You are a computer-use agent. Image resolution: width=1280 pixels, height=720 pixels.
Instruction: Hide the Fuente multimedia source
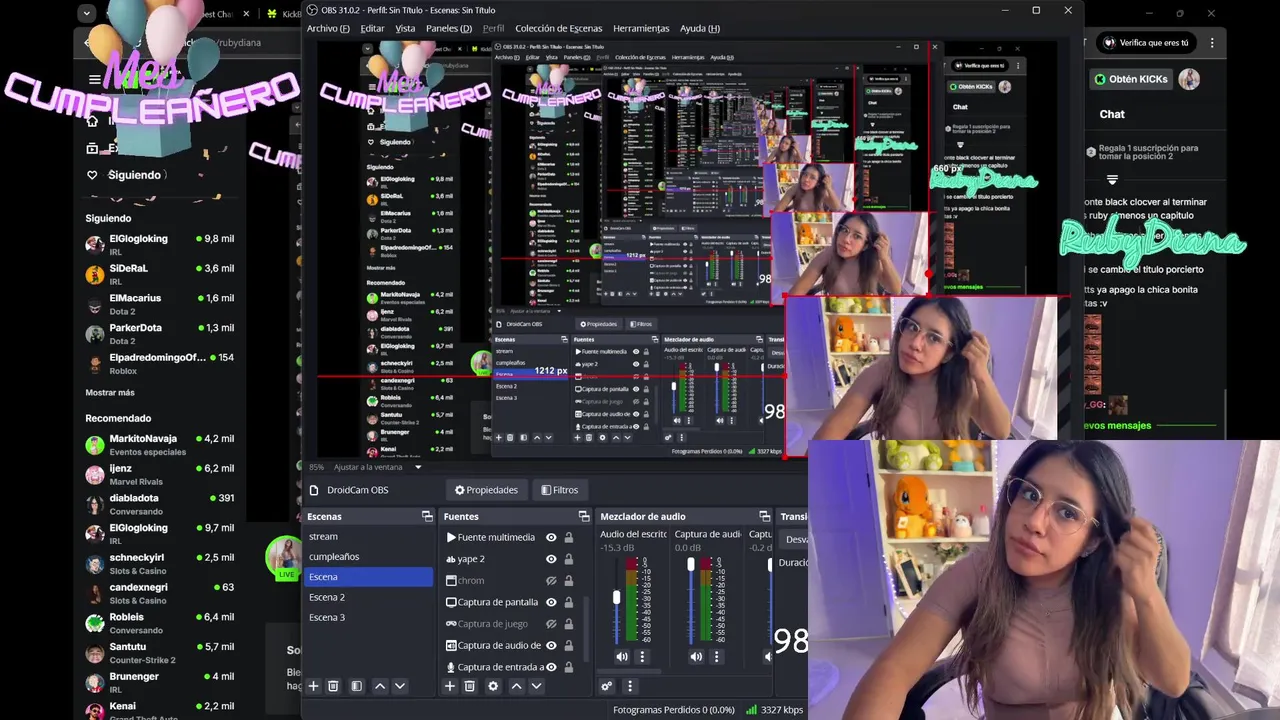(551, 537)
